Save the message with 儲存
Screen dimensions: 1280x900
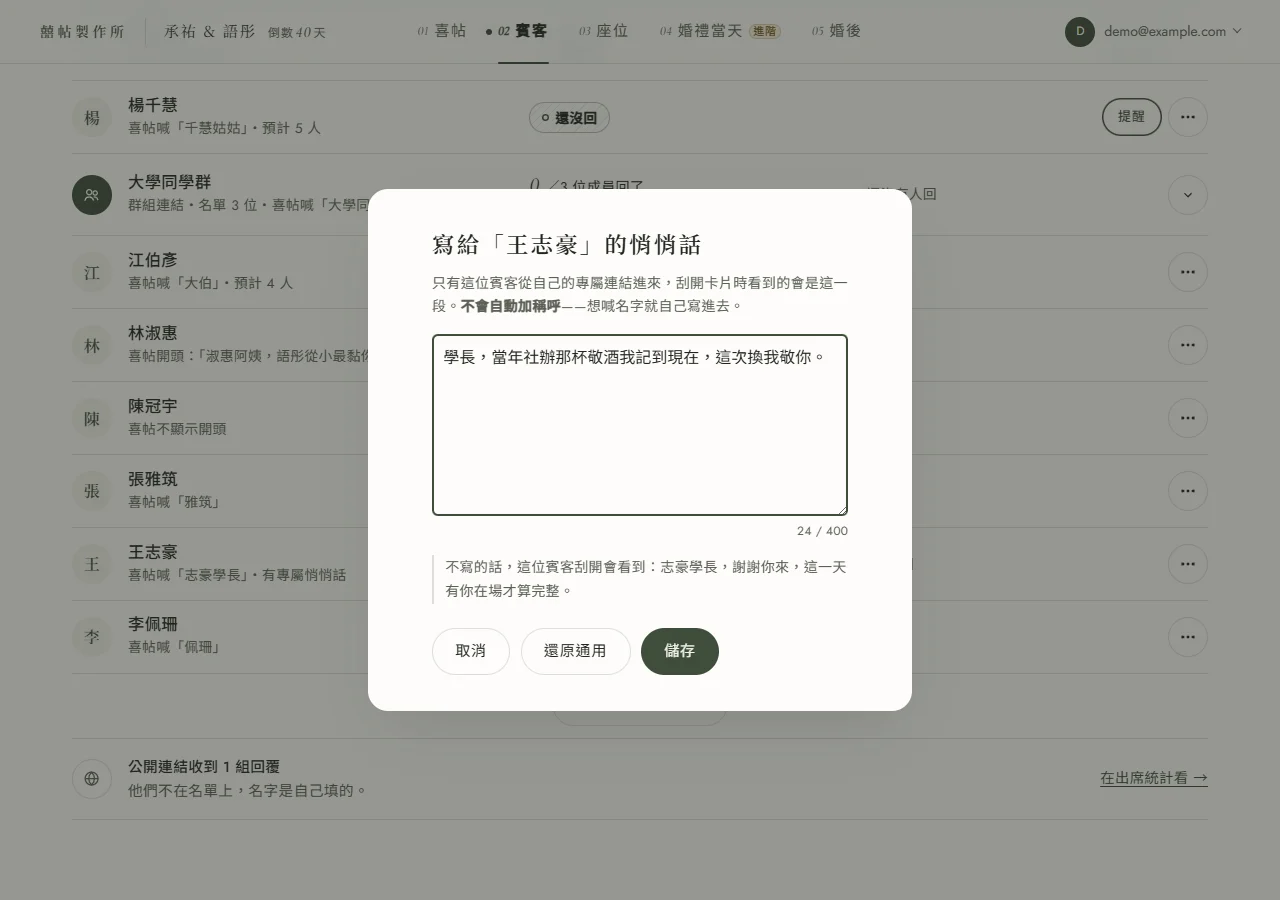point(680,651)
